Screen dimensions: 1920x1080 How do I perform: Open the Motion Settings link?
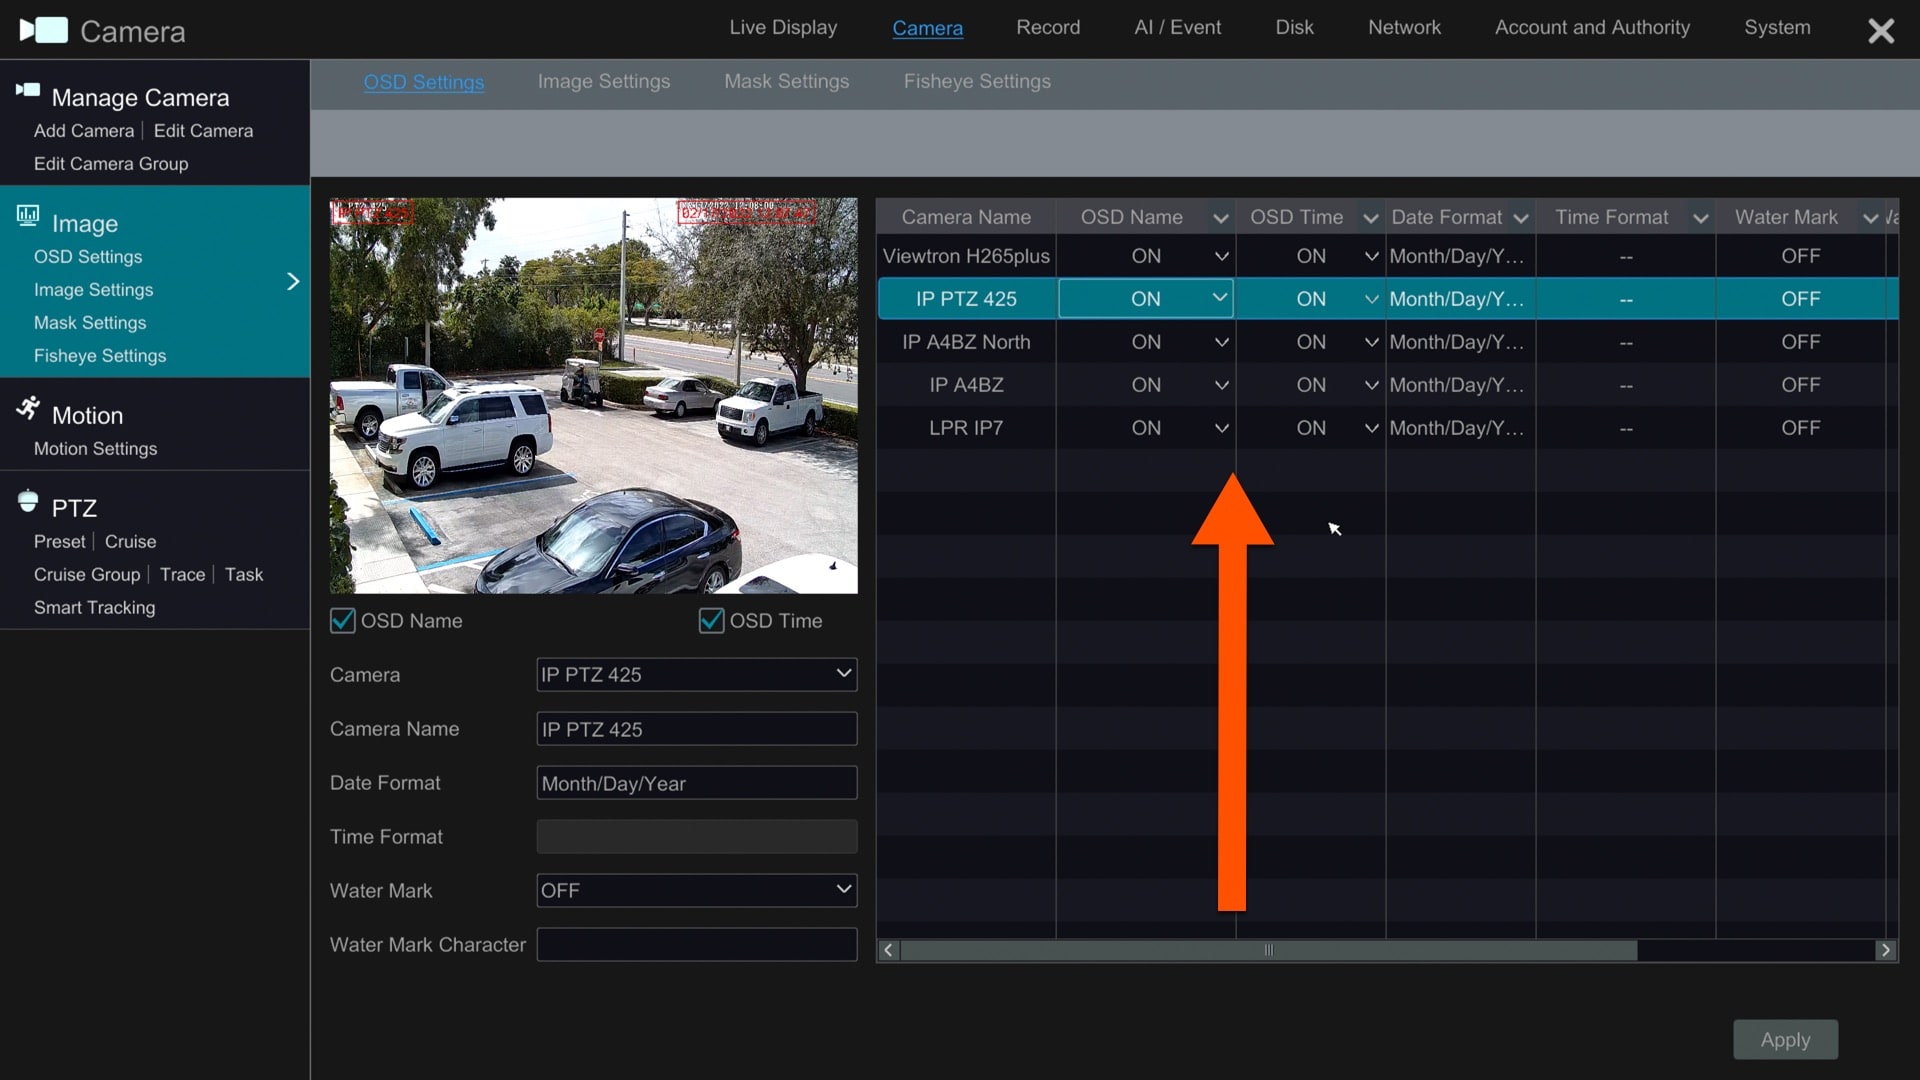pos(95,449)
